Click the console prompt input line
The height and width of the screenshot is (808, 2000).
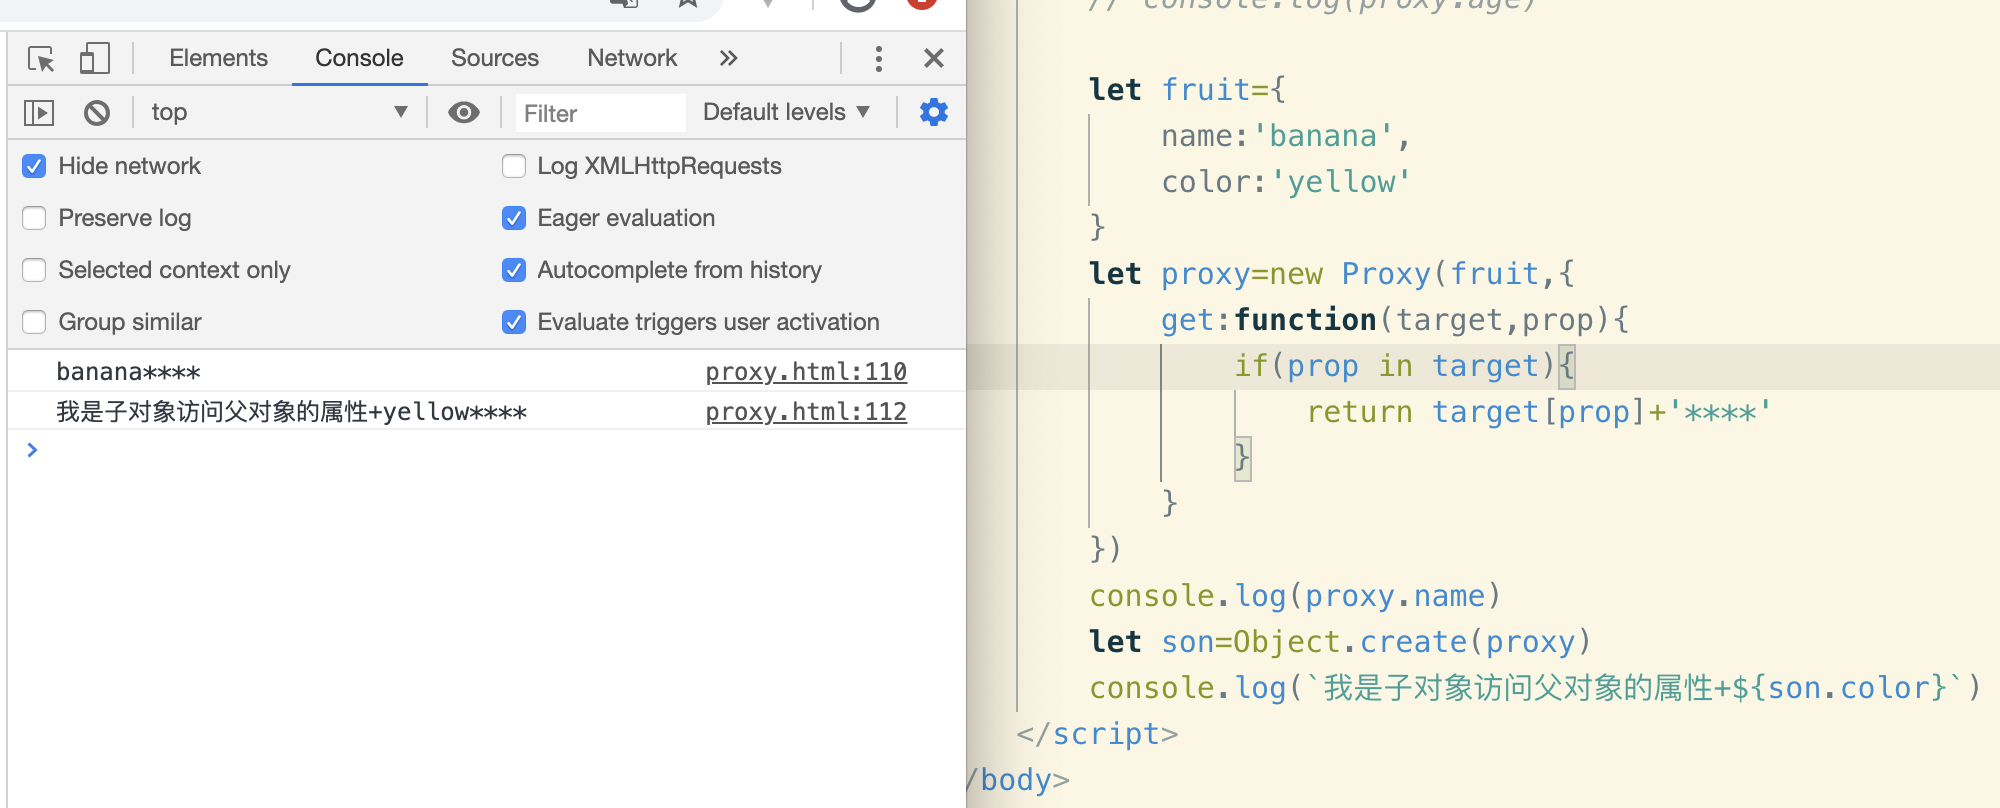pos(487,450)
